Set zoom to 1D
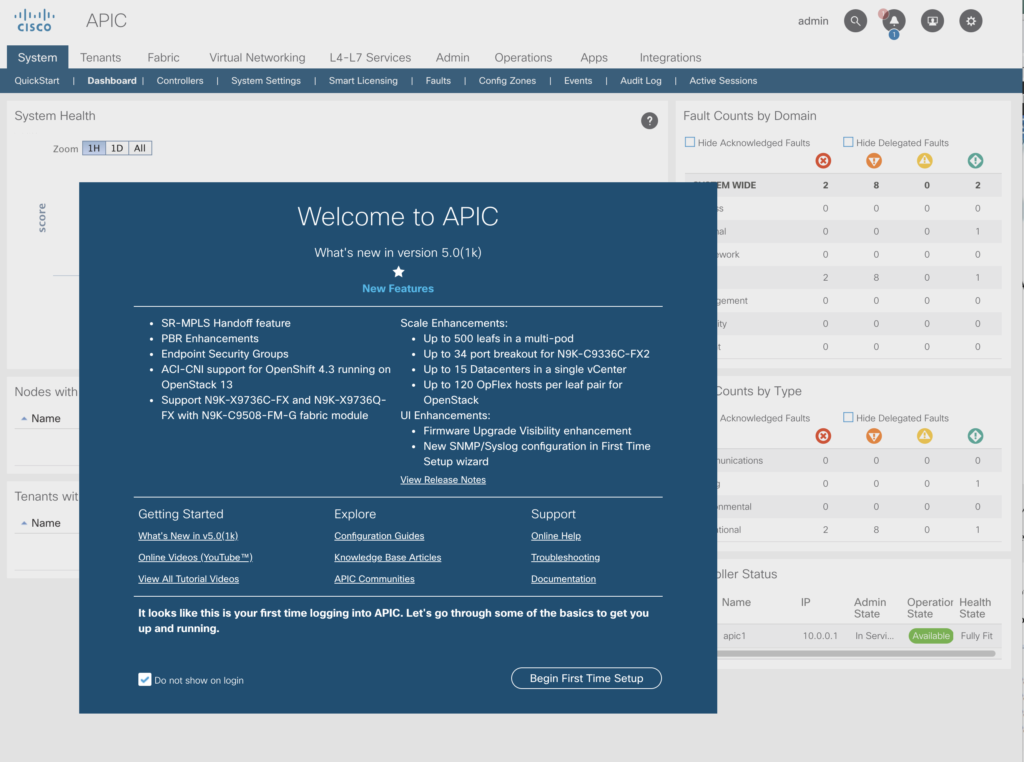 [117, 148]
